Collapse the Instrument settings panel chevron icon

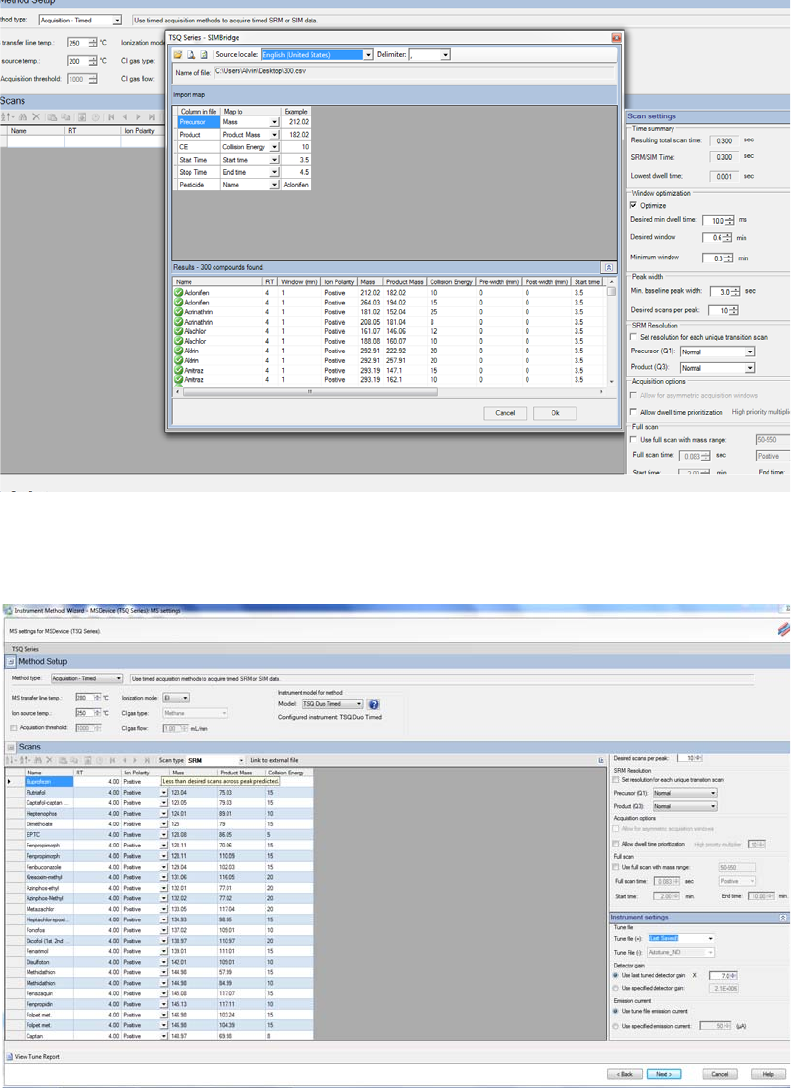tap(783, 917)
